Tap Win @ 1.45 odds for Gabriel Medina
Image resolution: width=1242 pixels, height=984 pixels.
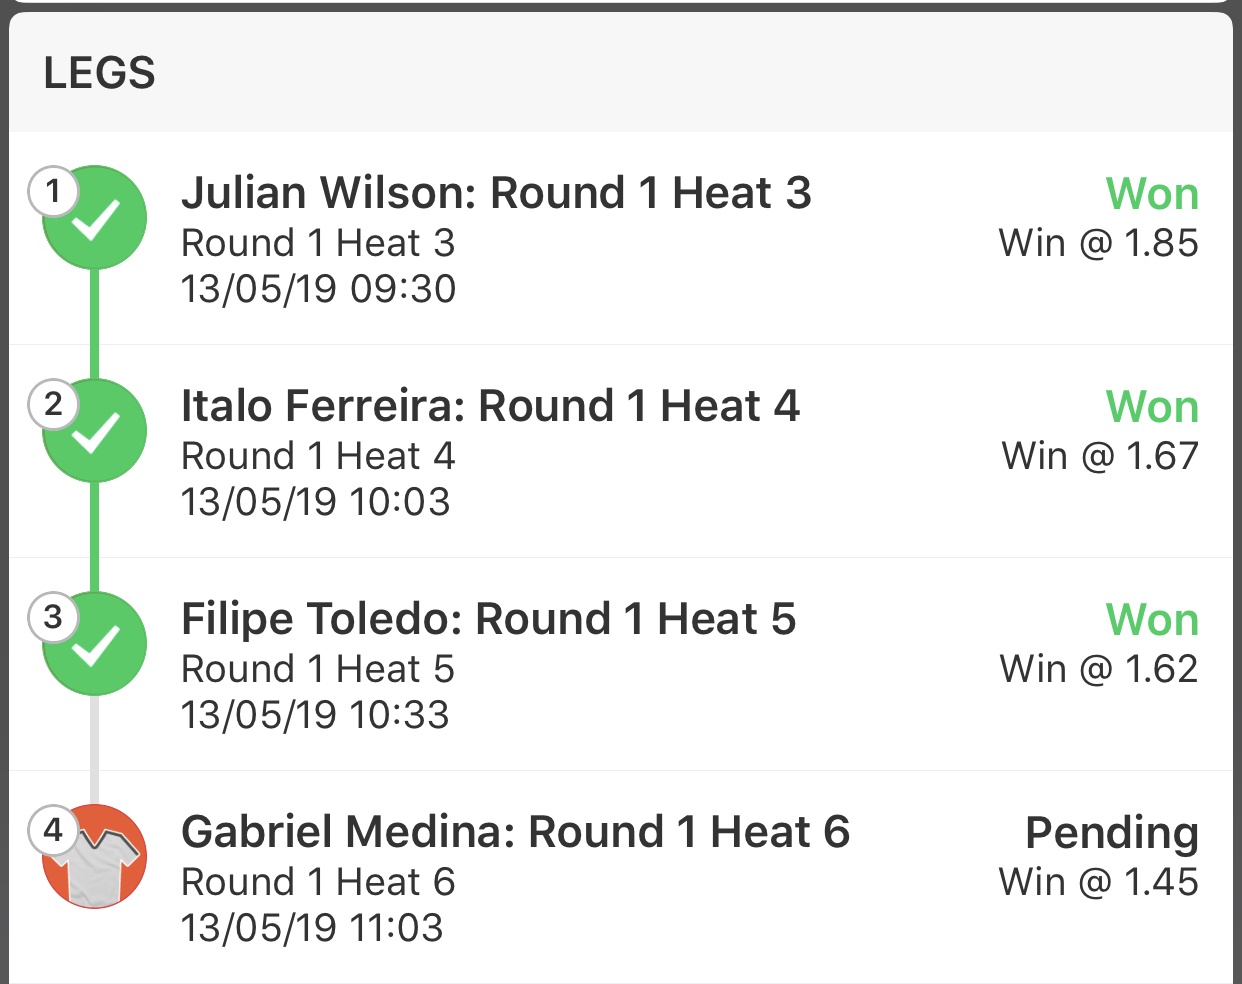[1099, 882]
